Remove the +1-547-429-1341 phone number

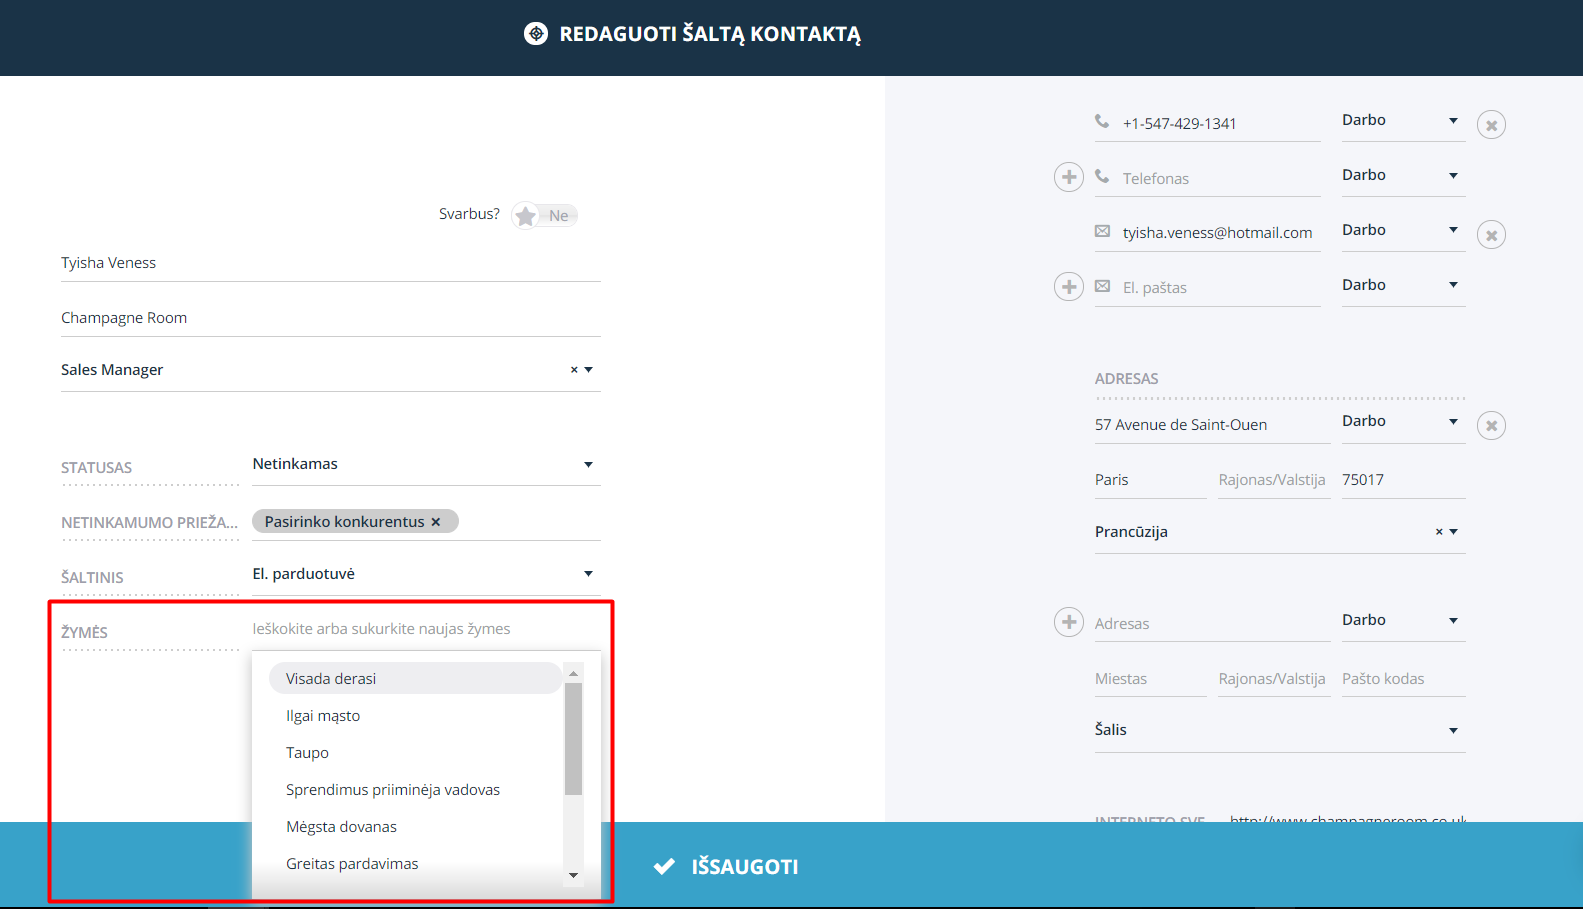(x=1491, y=125)
